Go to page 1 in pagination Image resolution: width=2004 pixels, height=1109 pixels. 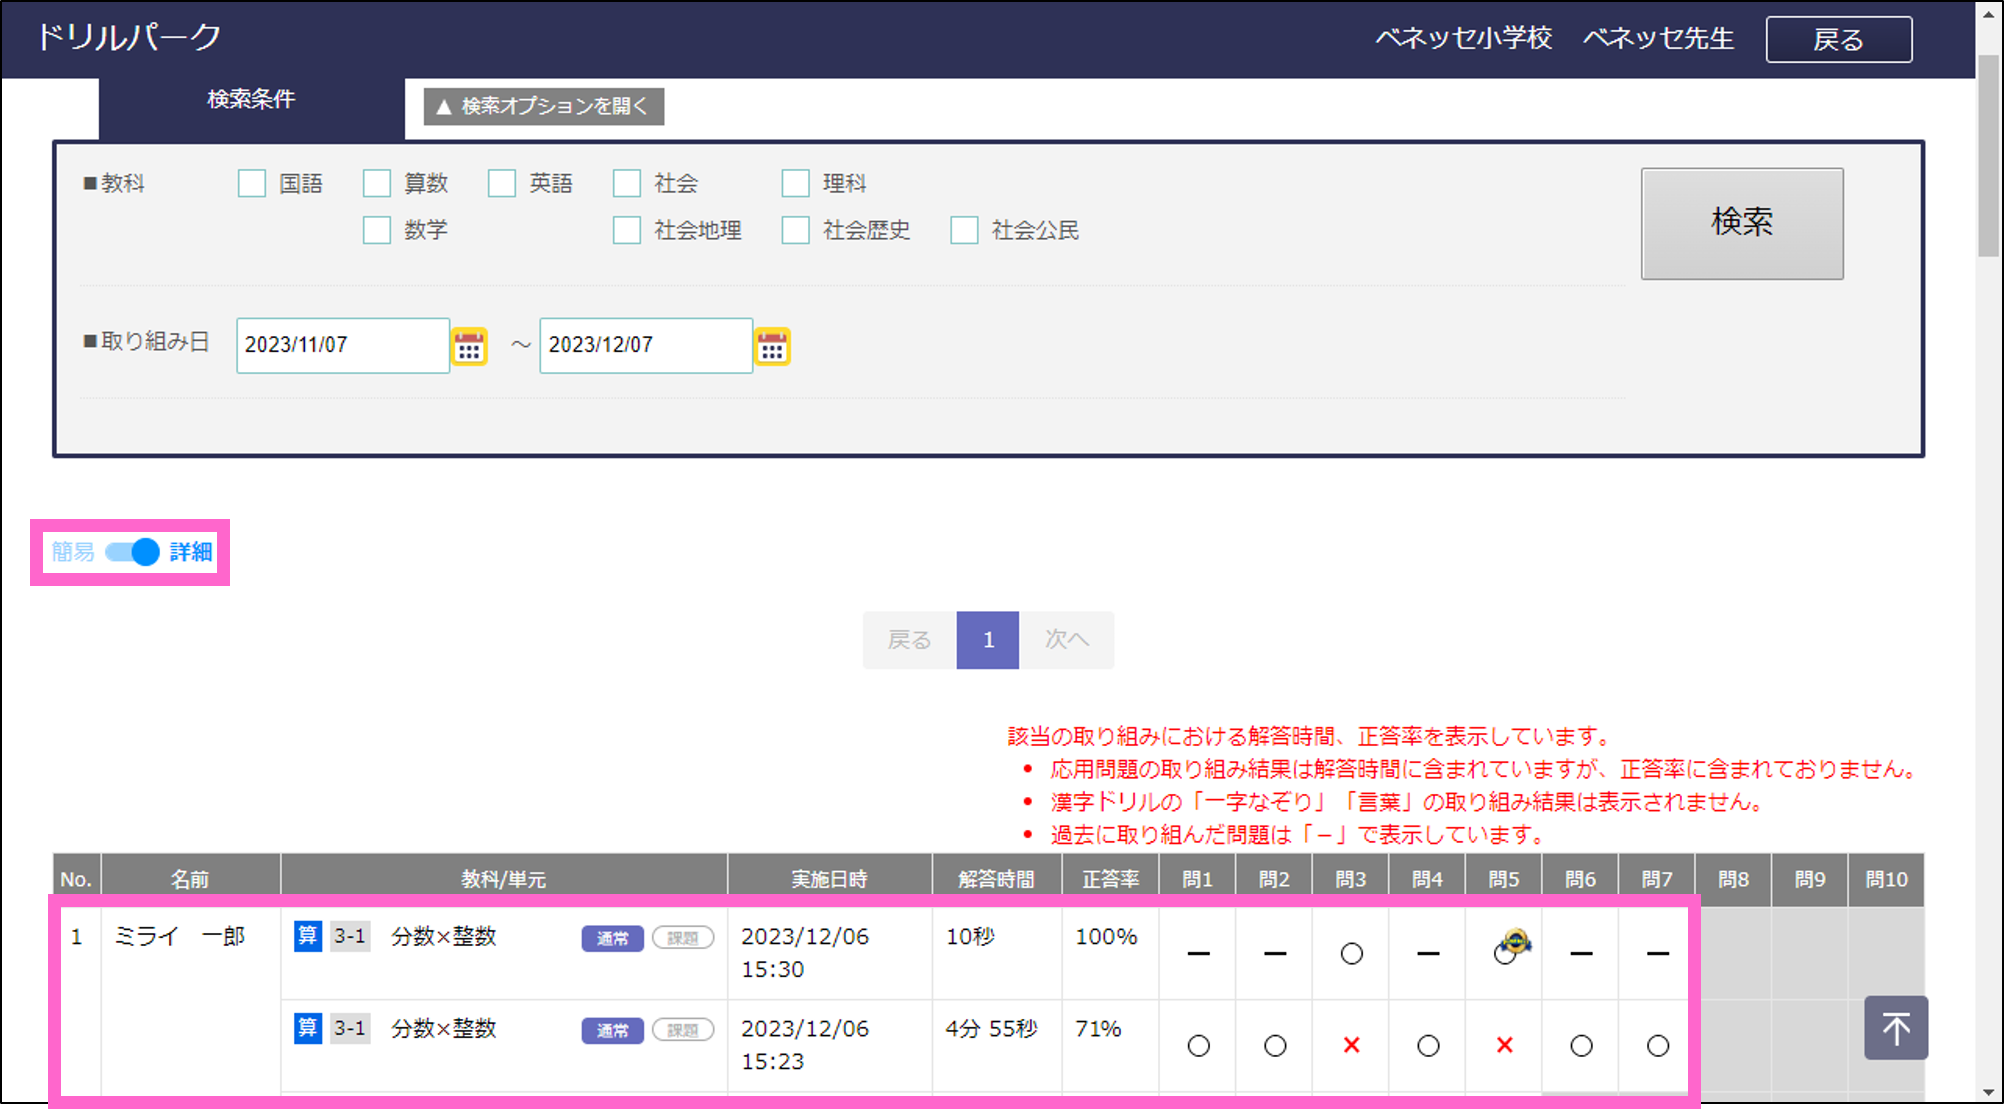point(987,640)
